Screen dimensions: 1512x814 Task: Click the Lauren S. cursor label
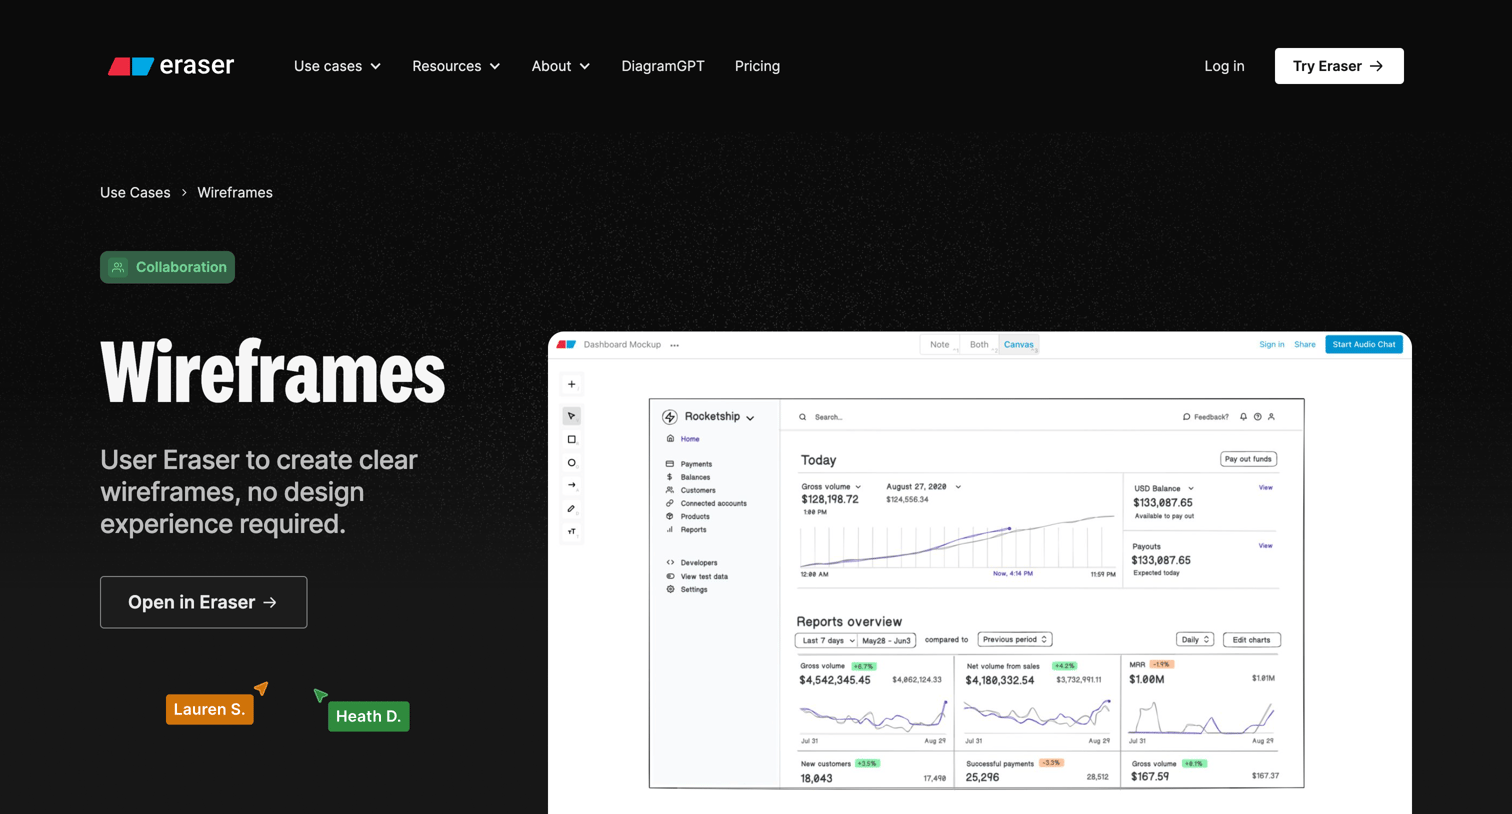tap(209, 709)
